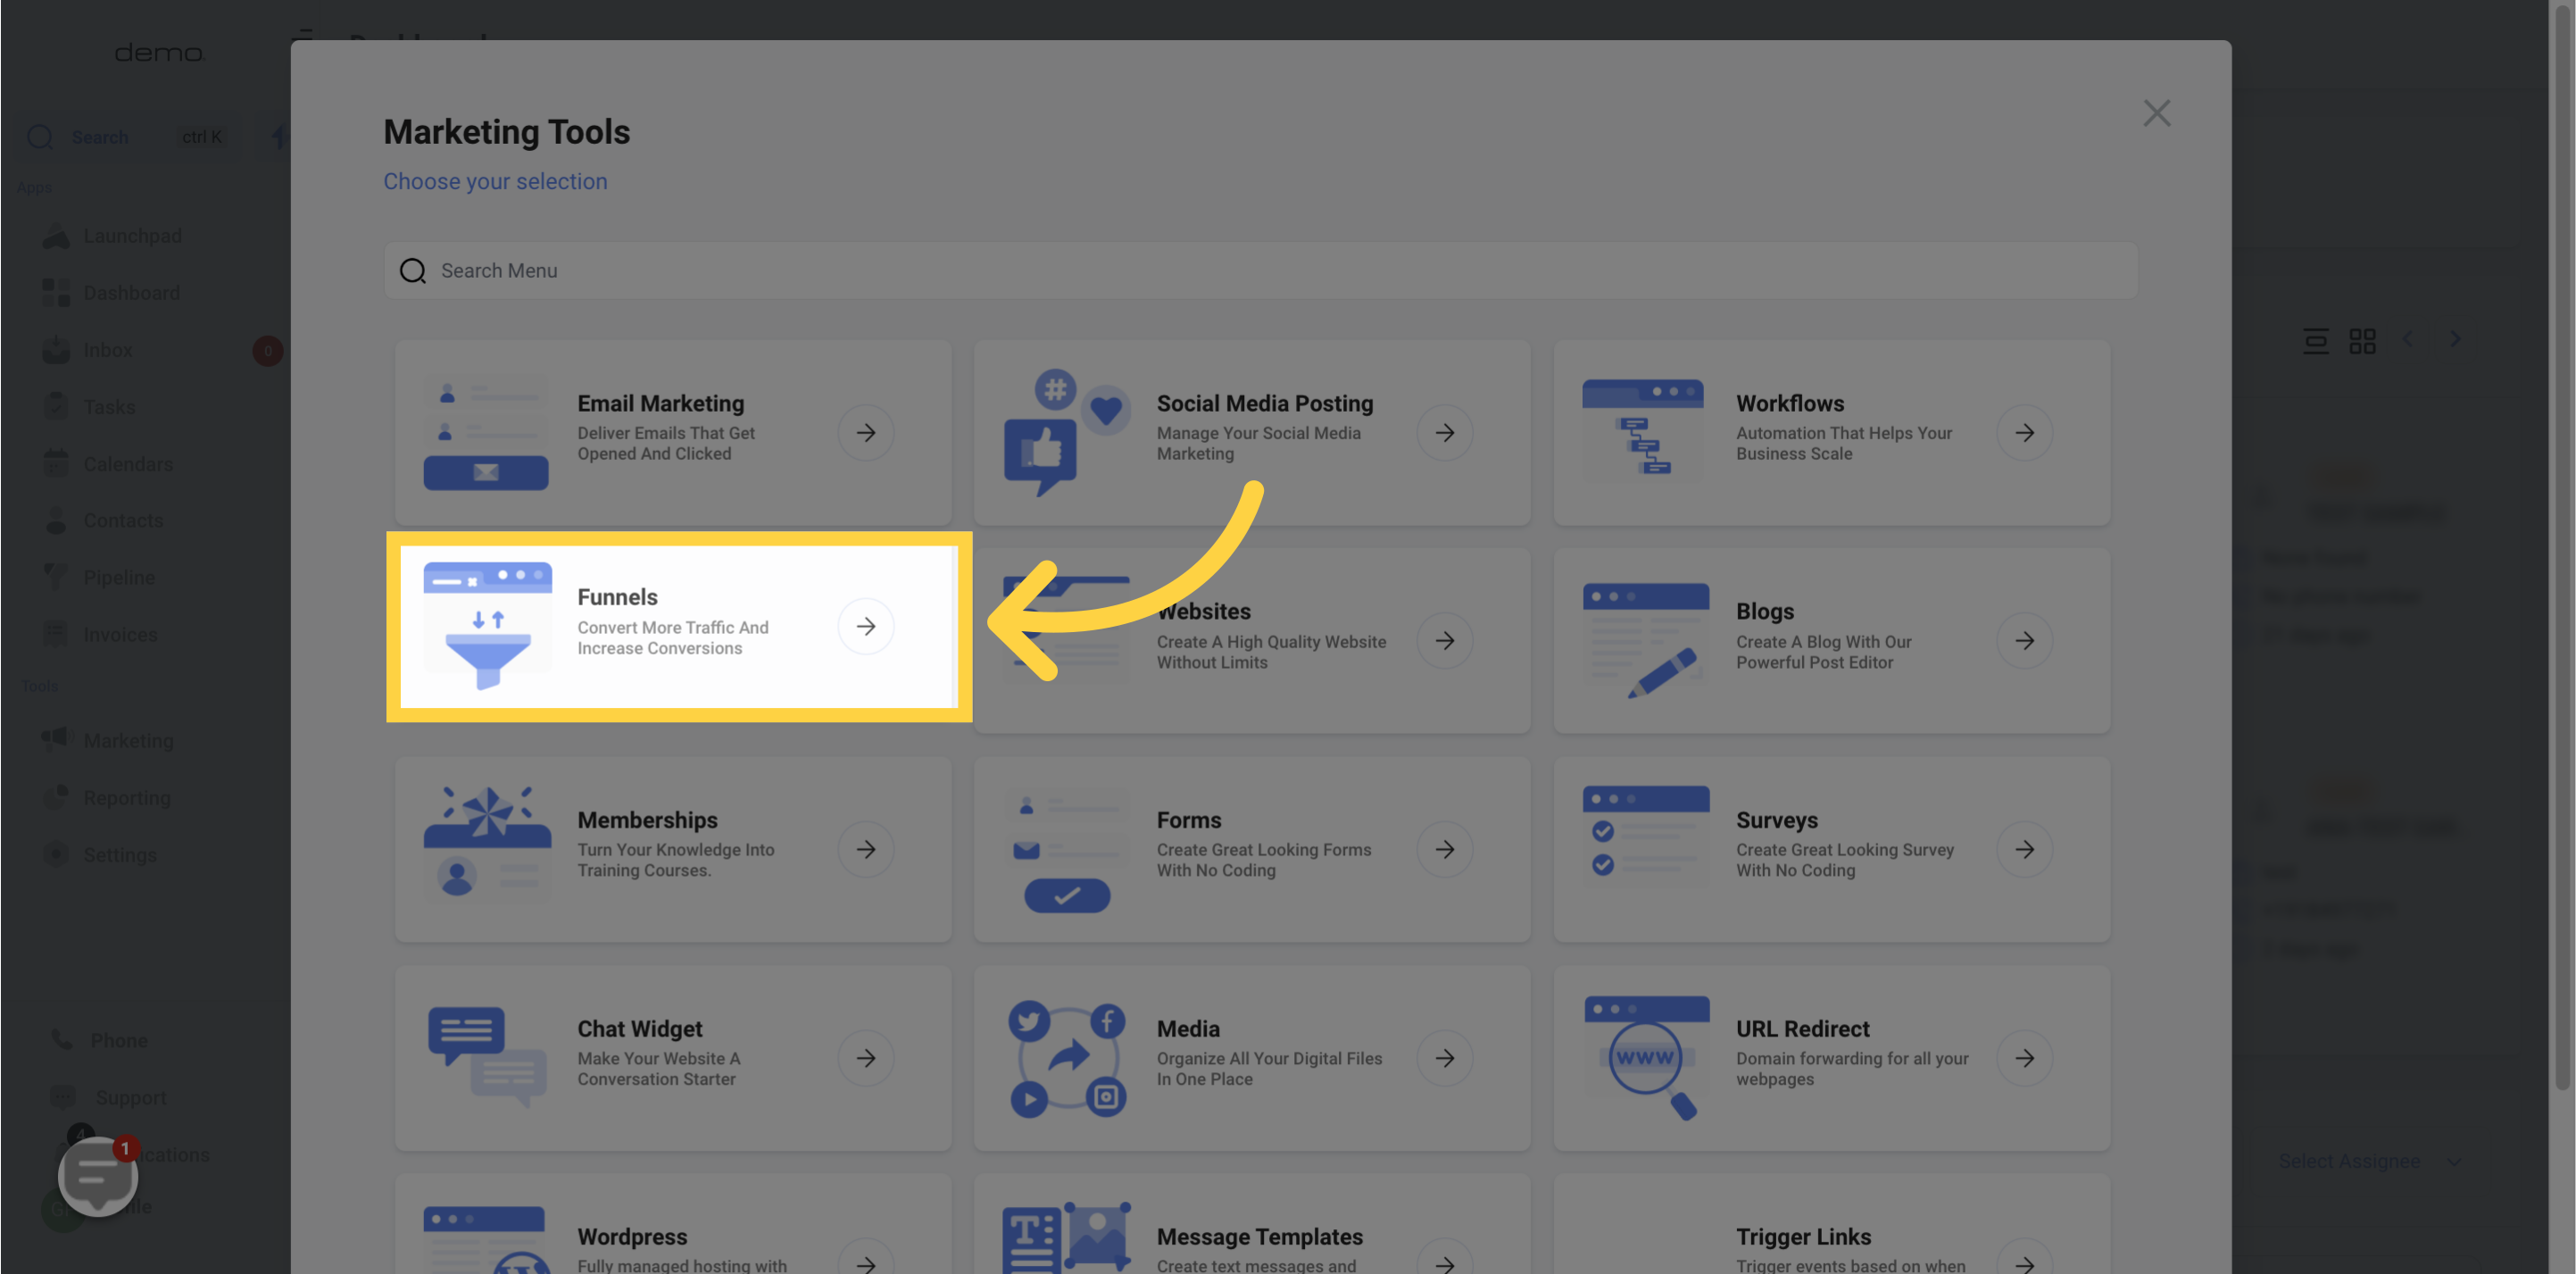Click the Memberships illustration icon
This screenshot has height=1274, width=2576.
[x=487, y=845]
